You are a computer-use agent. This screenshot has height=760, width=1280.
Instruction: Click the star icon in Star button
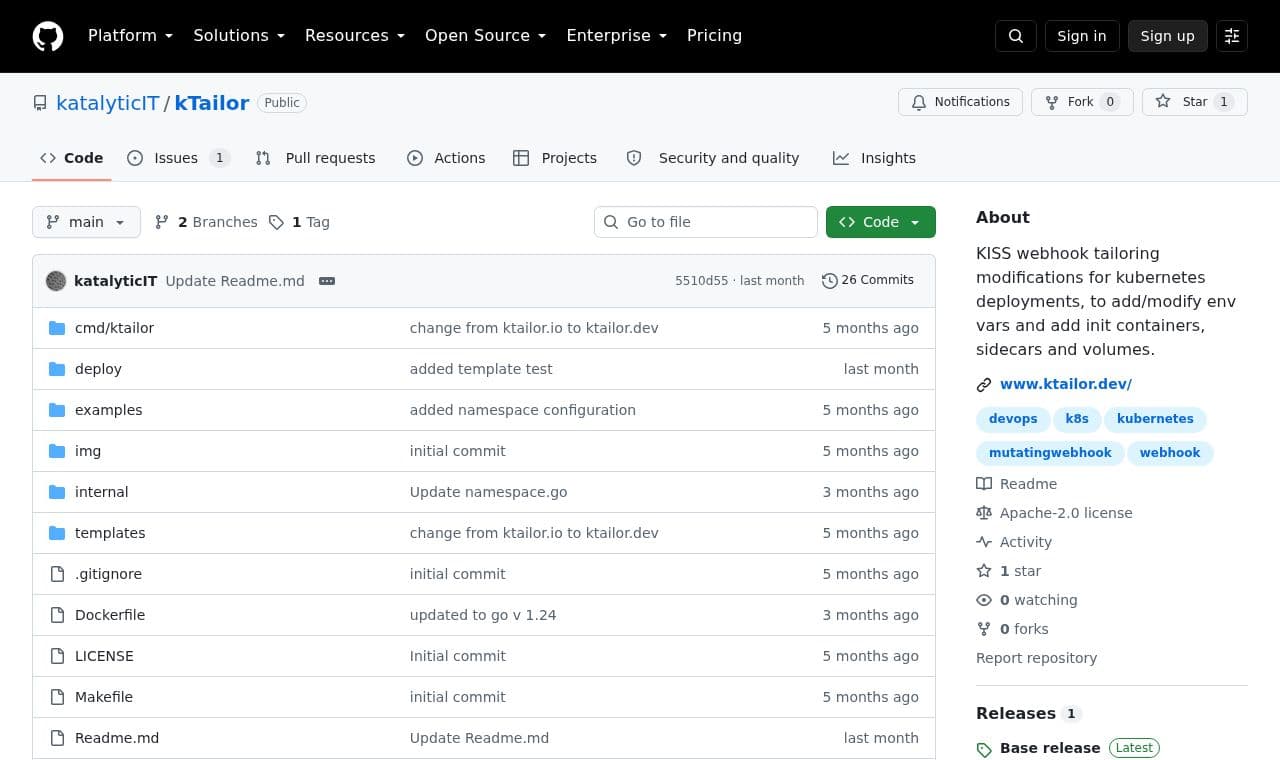(x=1163, y=102)
